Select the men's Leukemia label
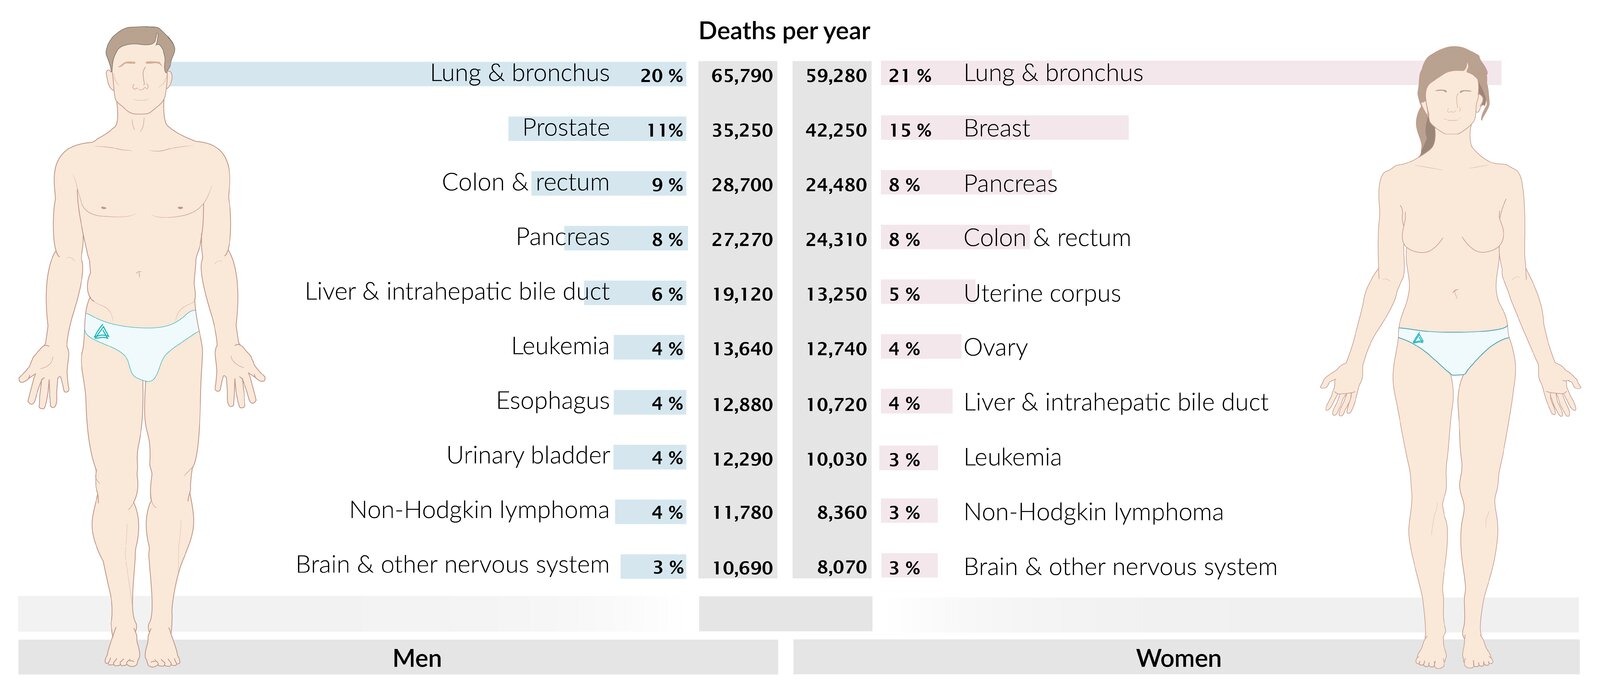 point(560,347)
